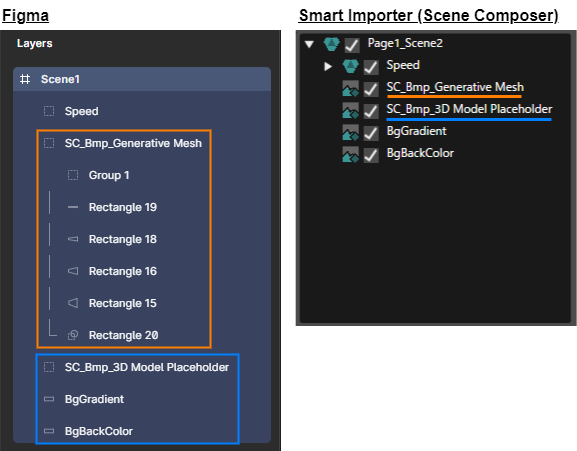Uncheck the Page1_Scene2 checkbox
Image resolution: width=577 pixels, height=451 pixels.
(352, 45)
